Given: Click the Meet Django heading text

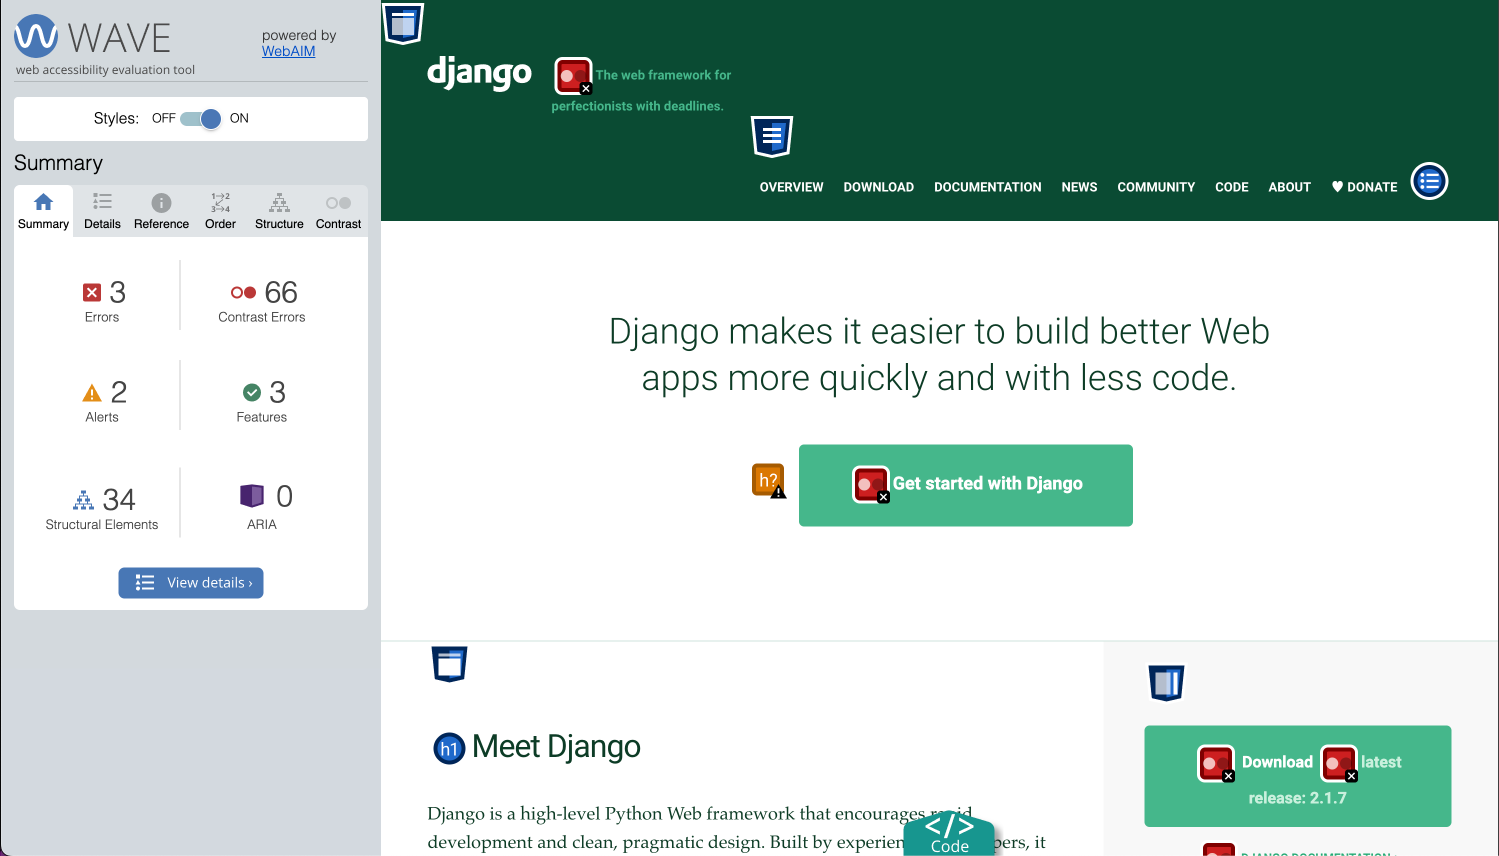Looking at the screenshot, I should [x=556, y=747].
